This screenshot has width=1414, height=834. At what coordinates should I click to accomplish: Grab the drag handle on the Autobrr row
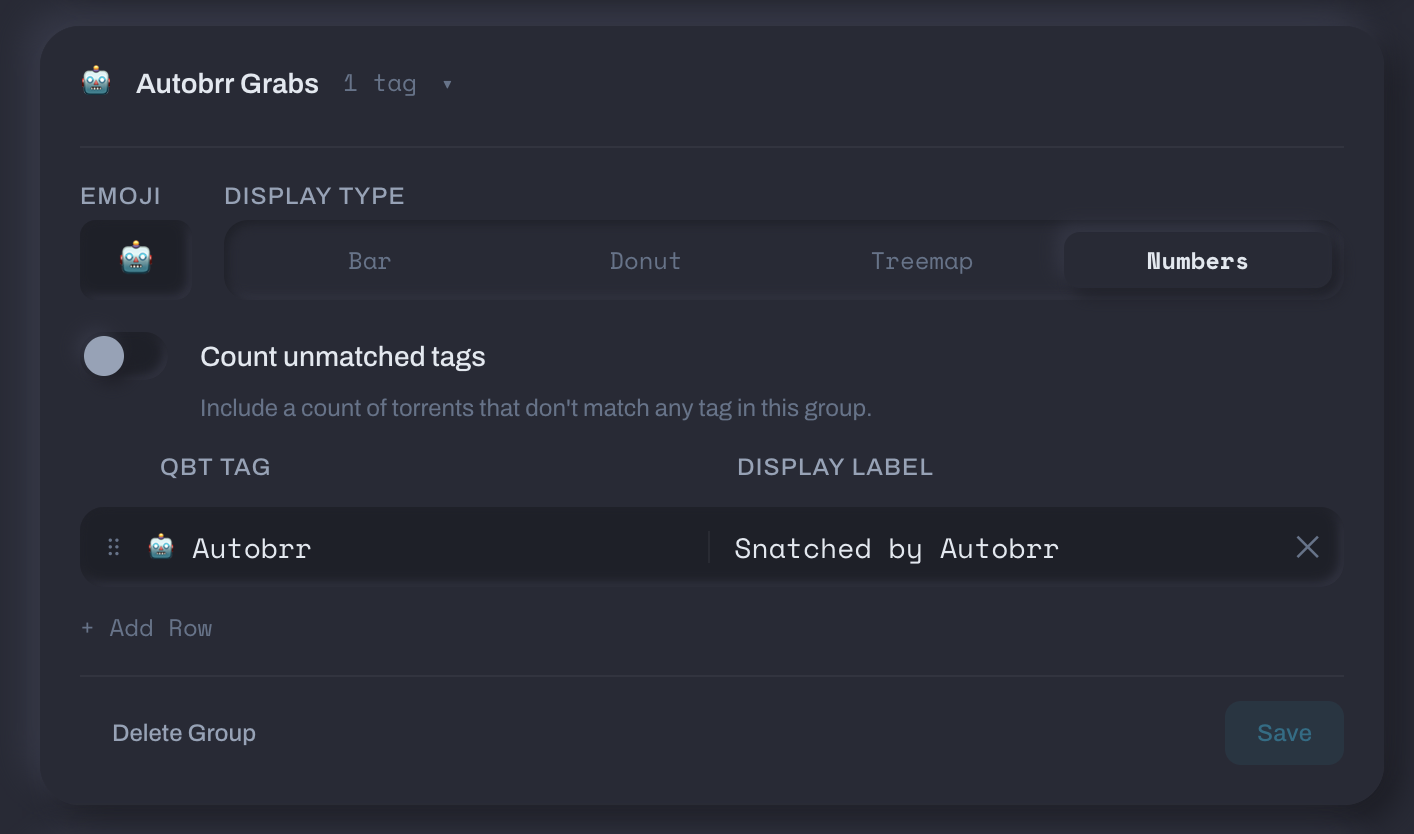pyautogui.click(x=113, y=547)
